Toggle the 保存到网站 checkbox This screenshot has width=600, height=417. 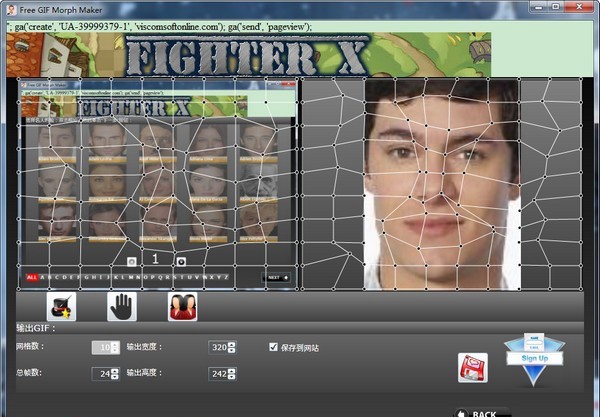(x=273, y=347)
